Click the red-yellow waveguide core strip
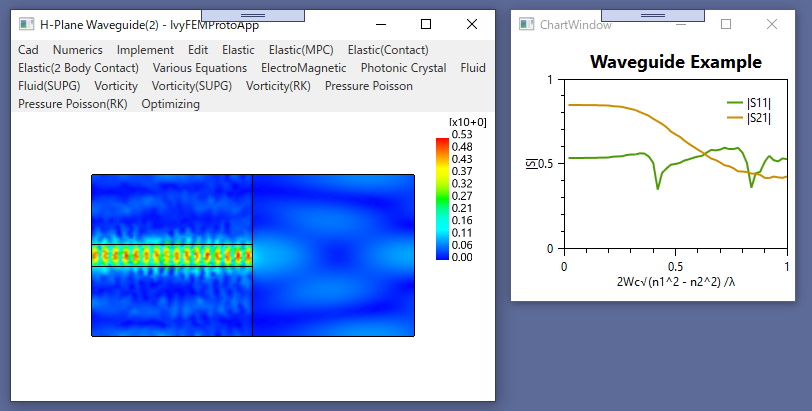The image size is (812, 411). click(172, 255)
